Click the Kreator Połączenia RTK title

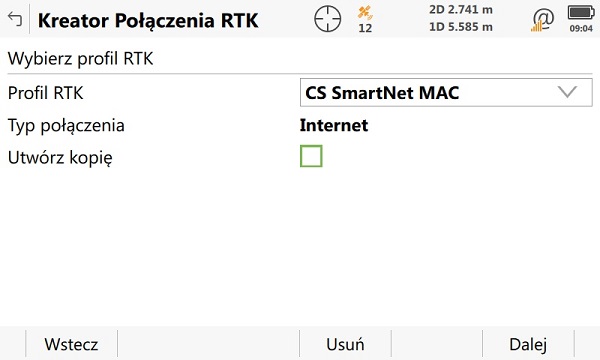[x=148, y=21]
